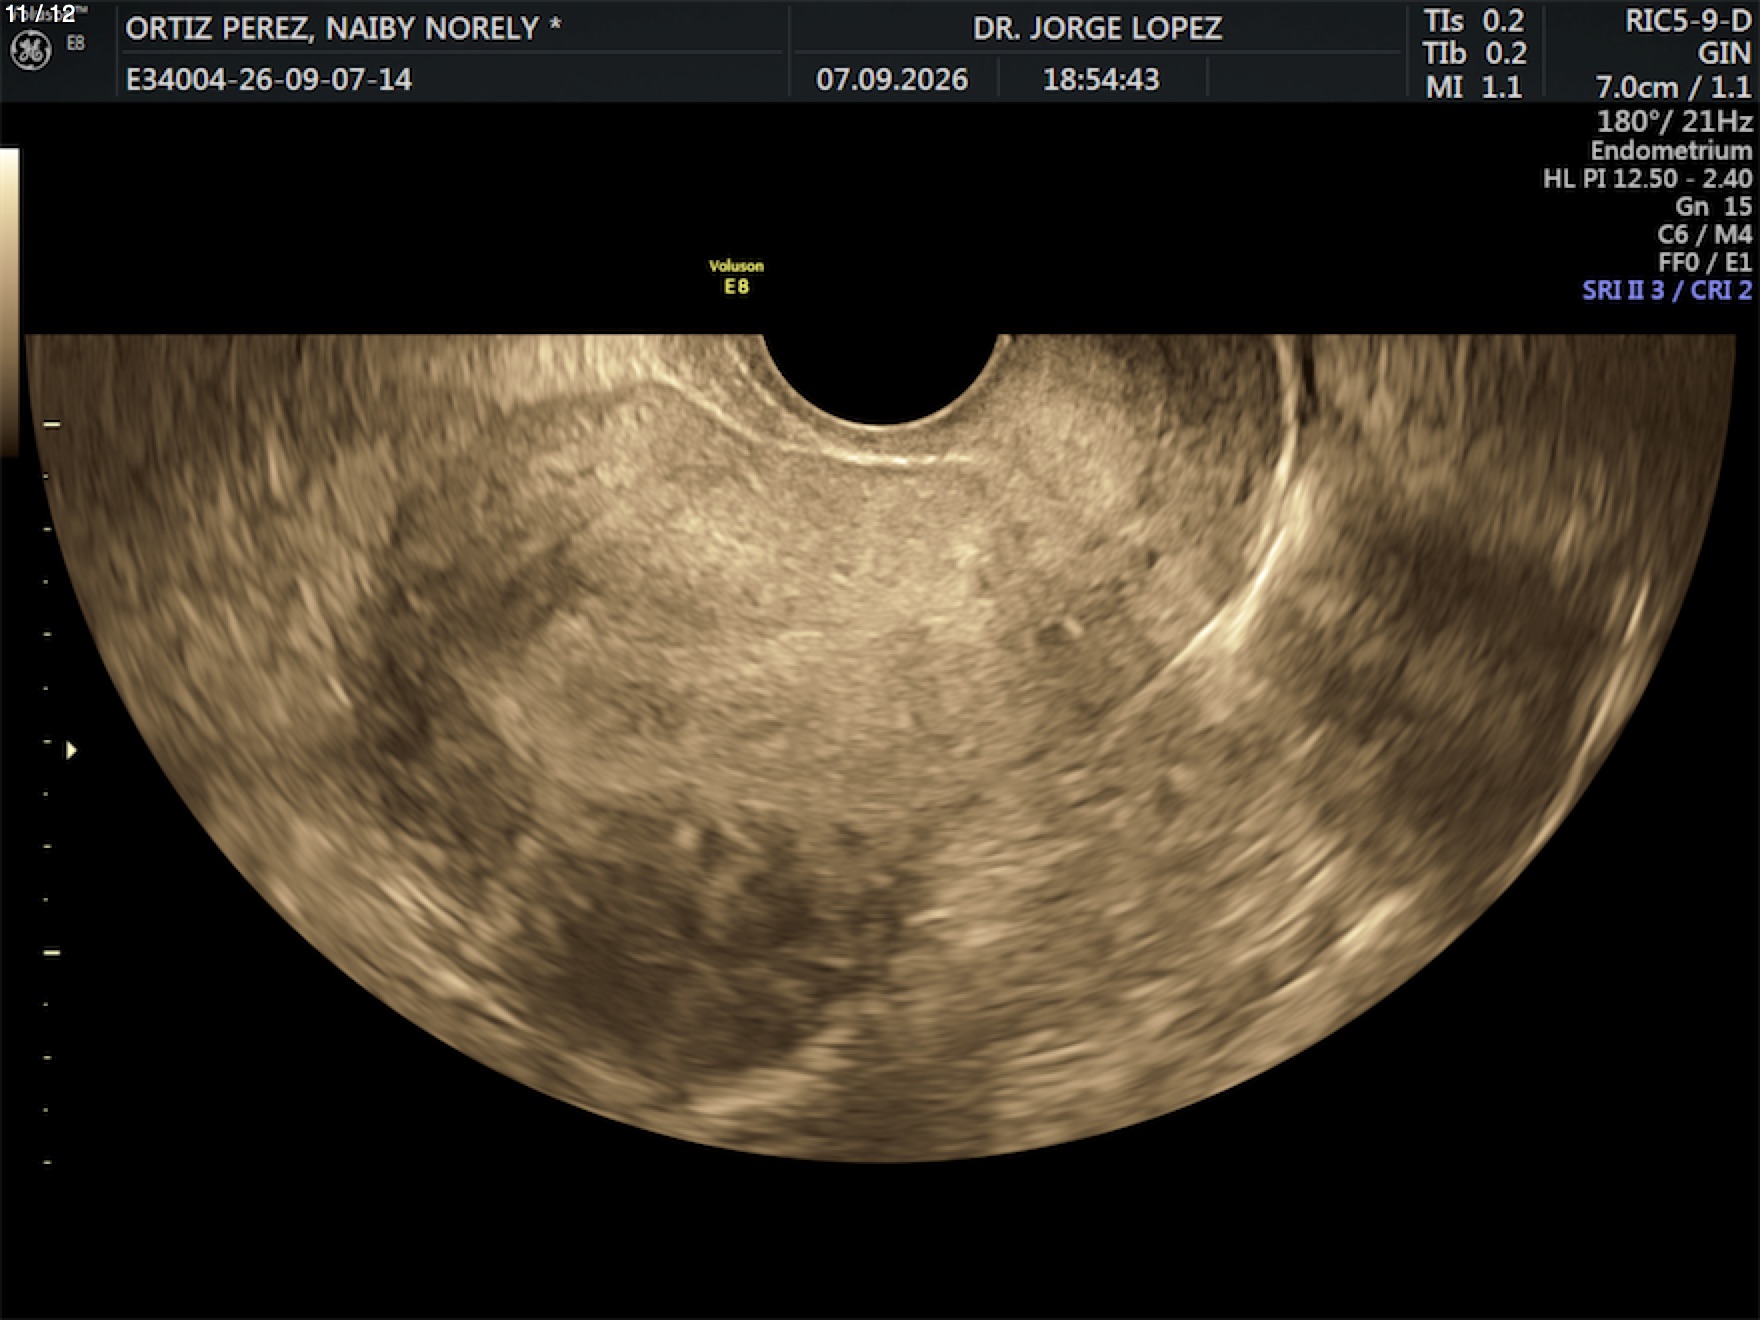
Task: Click the DR. JORGE LOPEZ field
Action: (1097, 28)
